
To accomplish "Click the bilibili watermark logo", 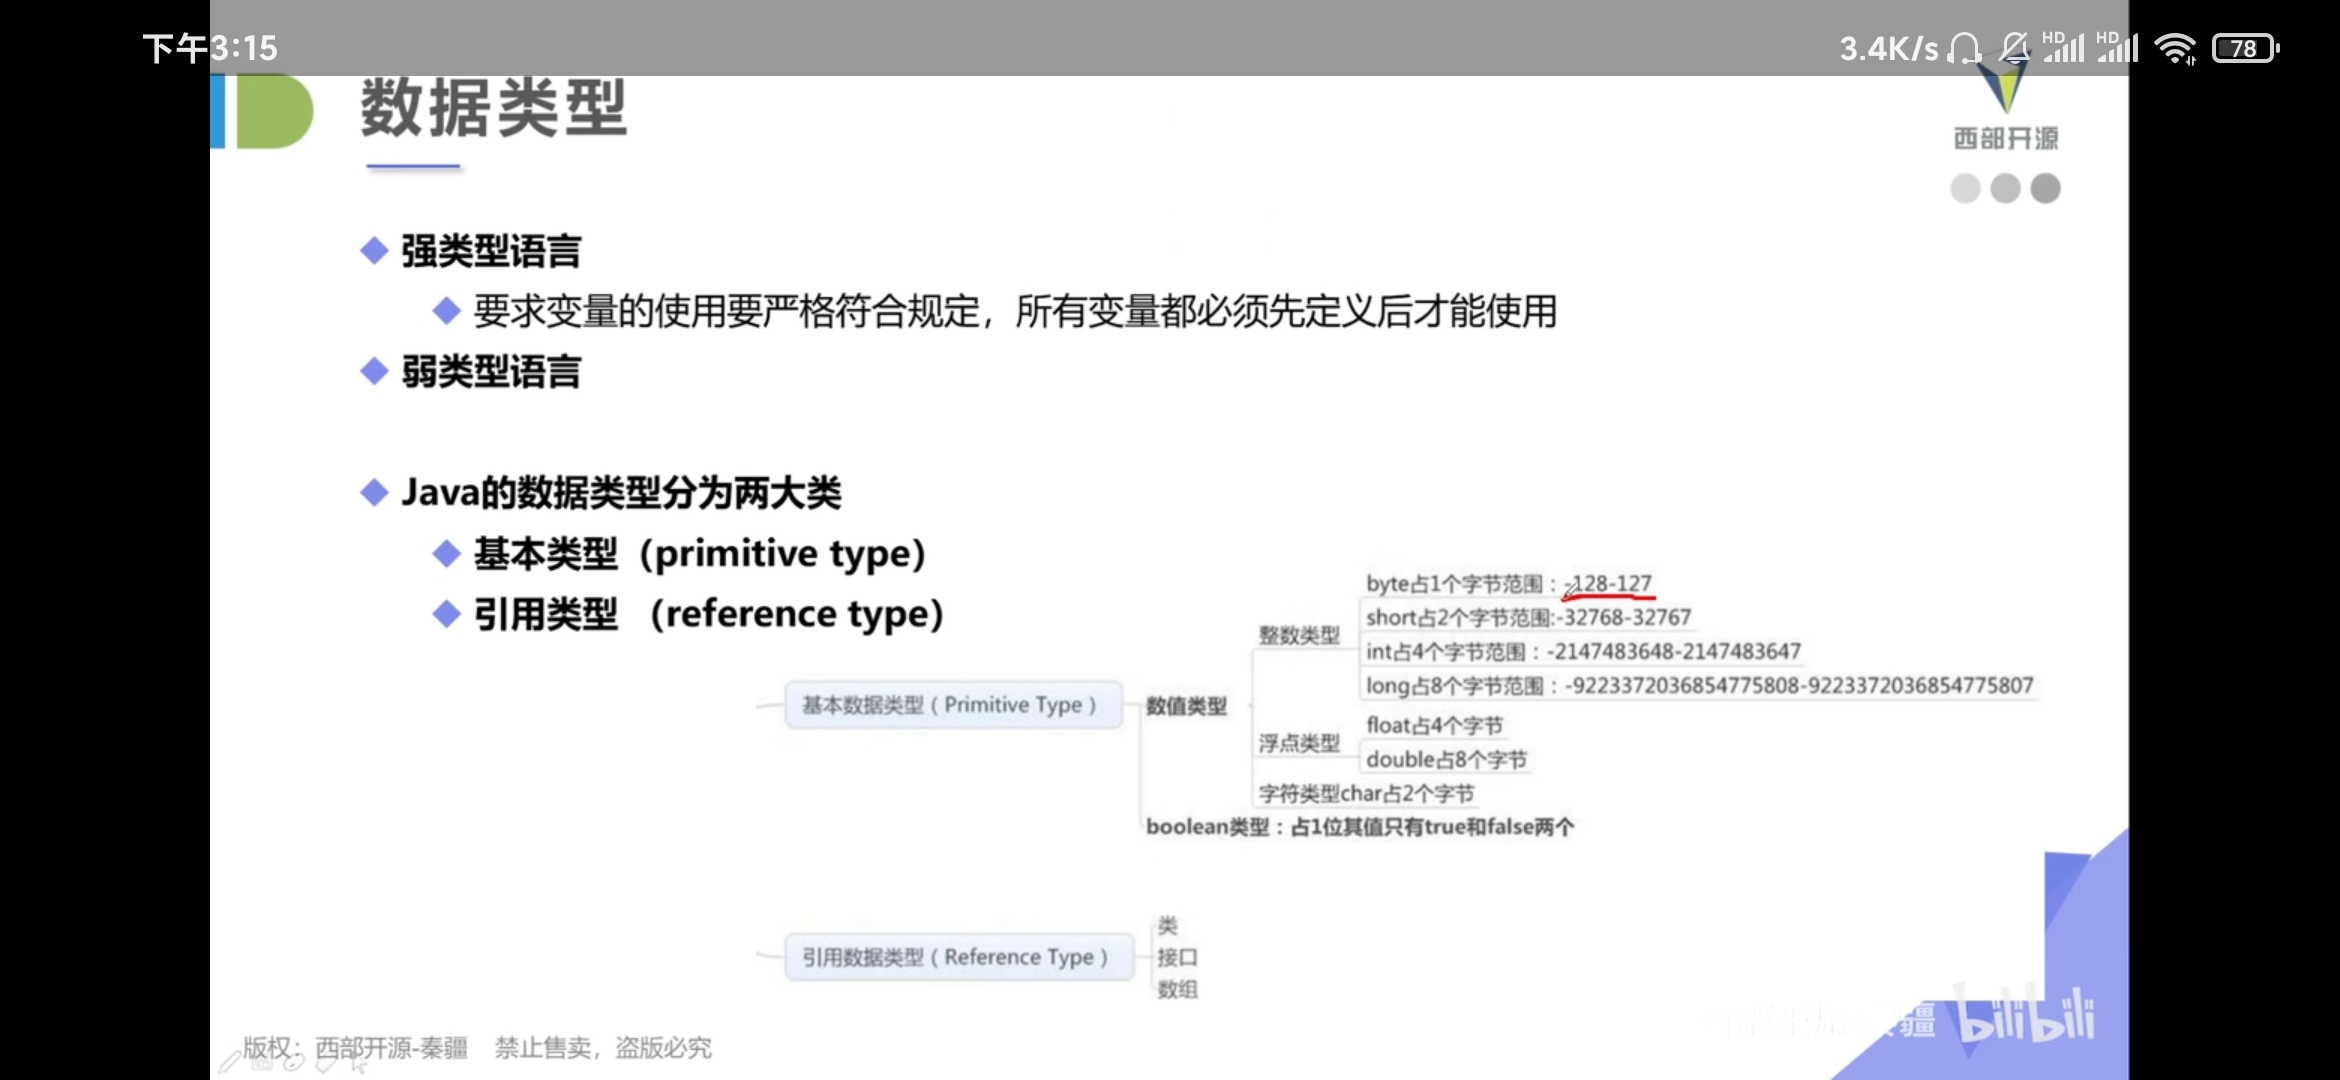I will pyautogui.click(x=2025, y=1018).
